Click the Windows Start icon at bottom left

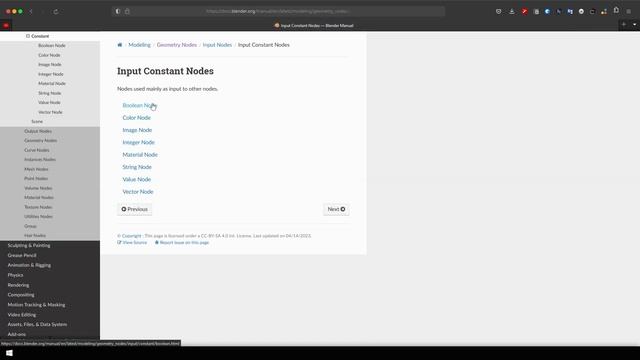pyautogui.click(x=9, y=353)
